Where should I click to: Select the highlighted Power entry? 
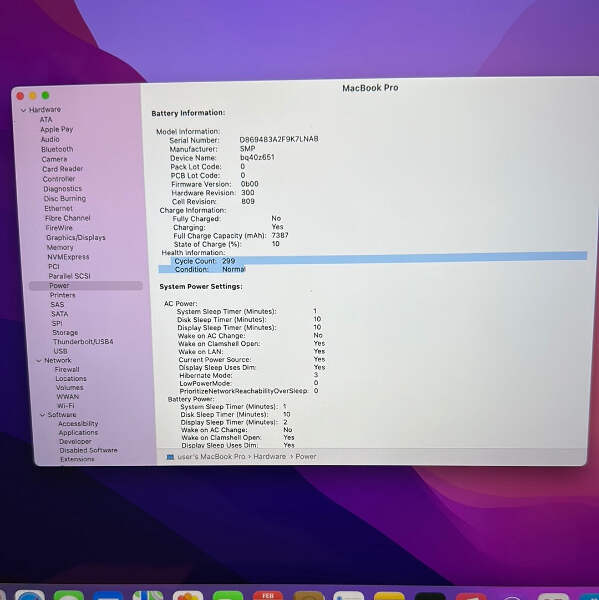[x=86, y=286]
